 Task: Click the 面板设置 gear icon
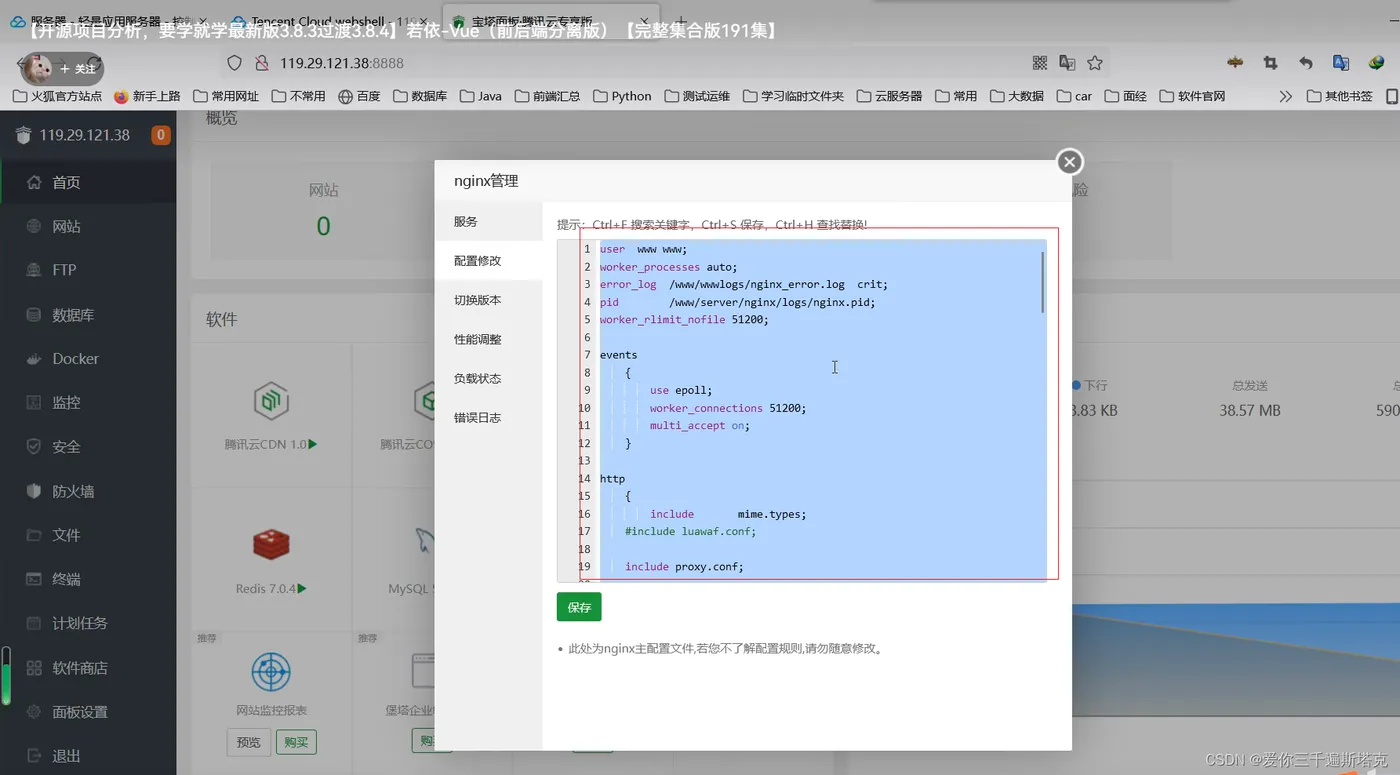[34, 712]
